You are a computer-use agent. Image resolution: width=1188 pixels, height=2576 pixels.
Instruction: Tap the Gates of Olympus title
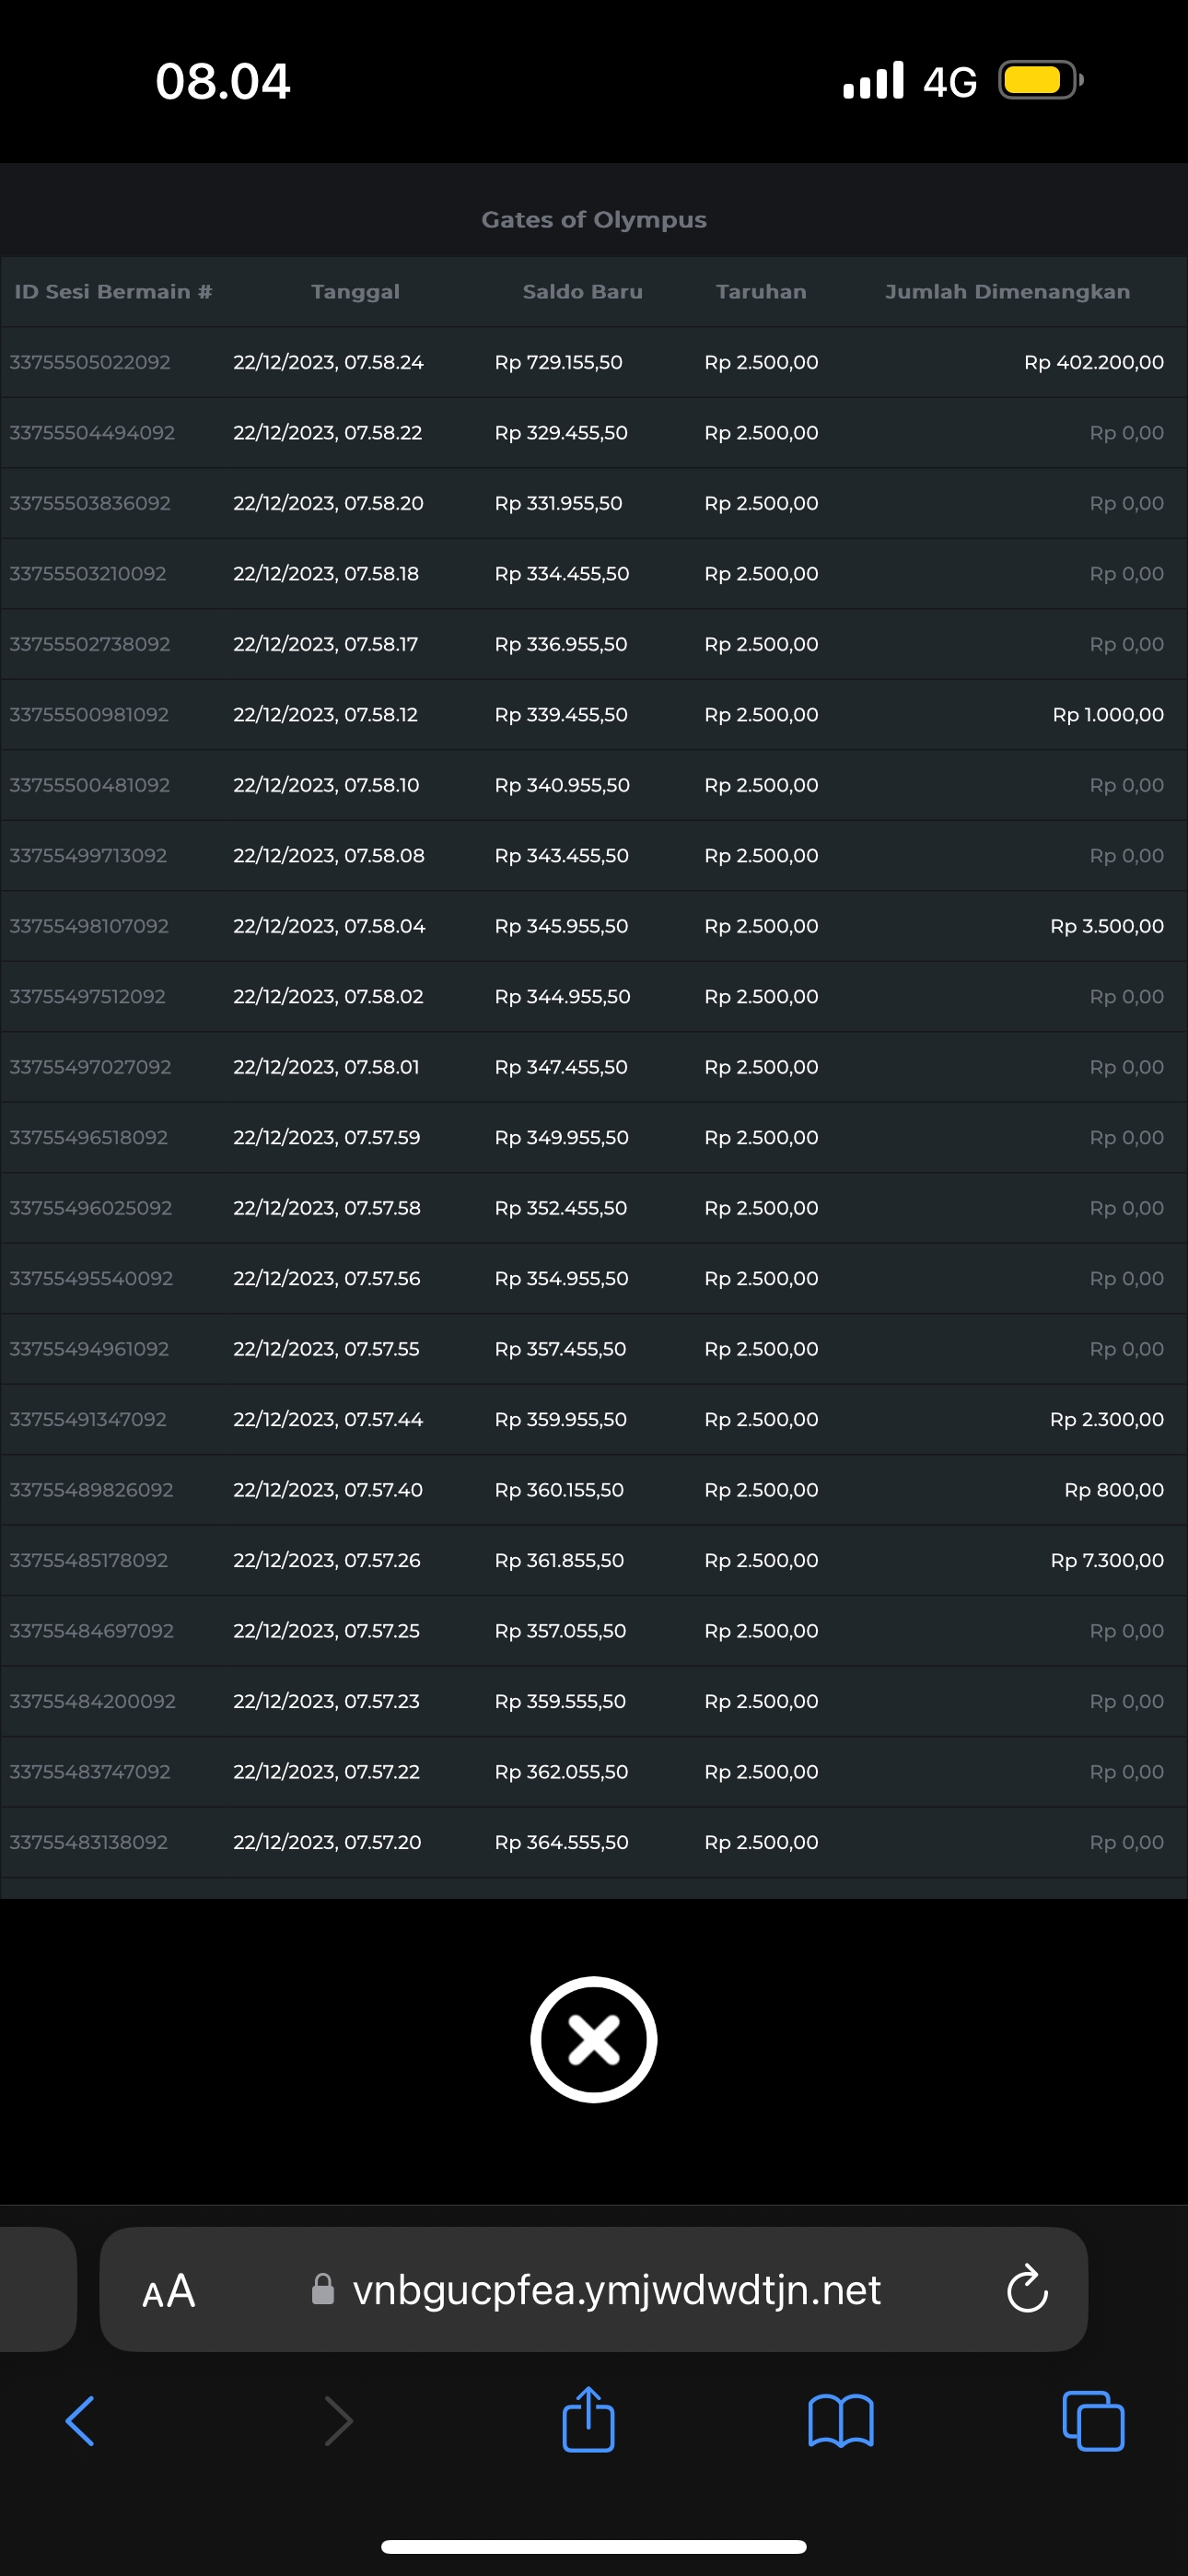[x=594, y=220]
